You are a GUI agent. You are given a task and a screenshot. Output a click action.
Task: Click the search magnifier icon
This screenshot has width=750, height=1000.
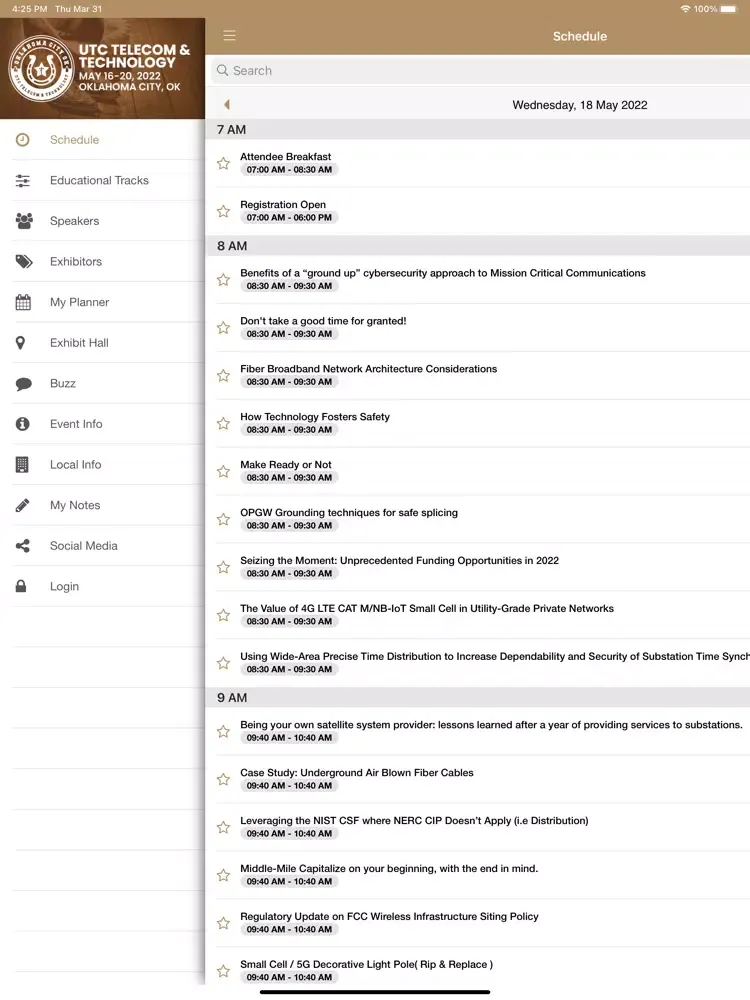click(222, 70)
